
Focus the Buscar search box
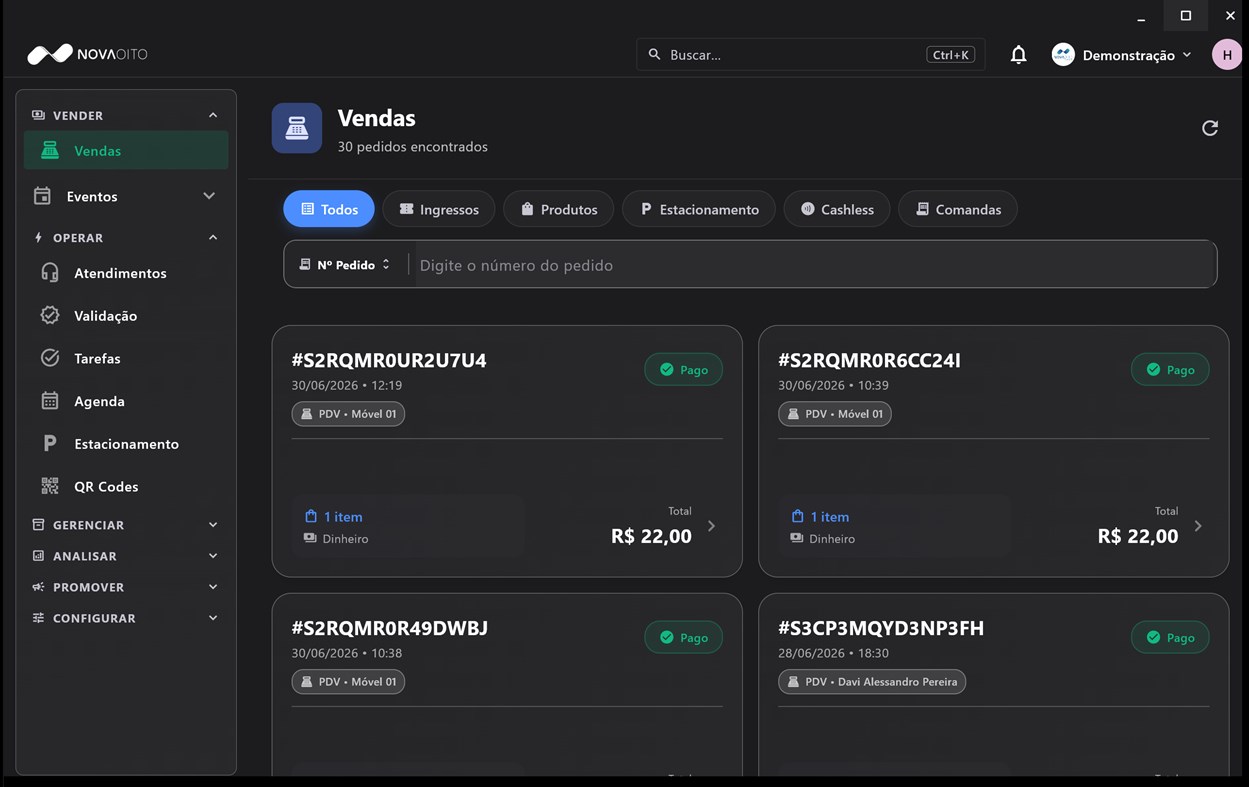coord(811,54)
